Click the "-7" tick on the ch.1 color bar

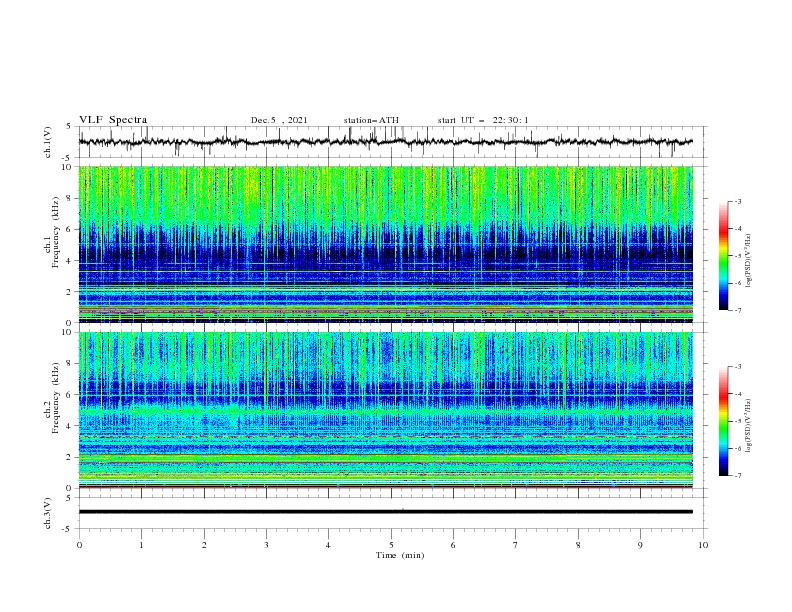738,311
